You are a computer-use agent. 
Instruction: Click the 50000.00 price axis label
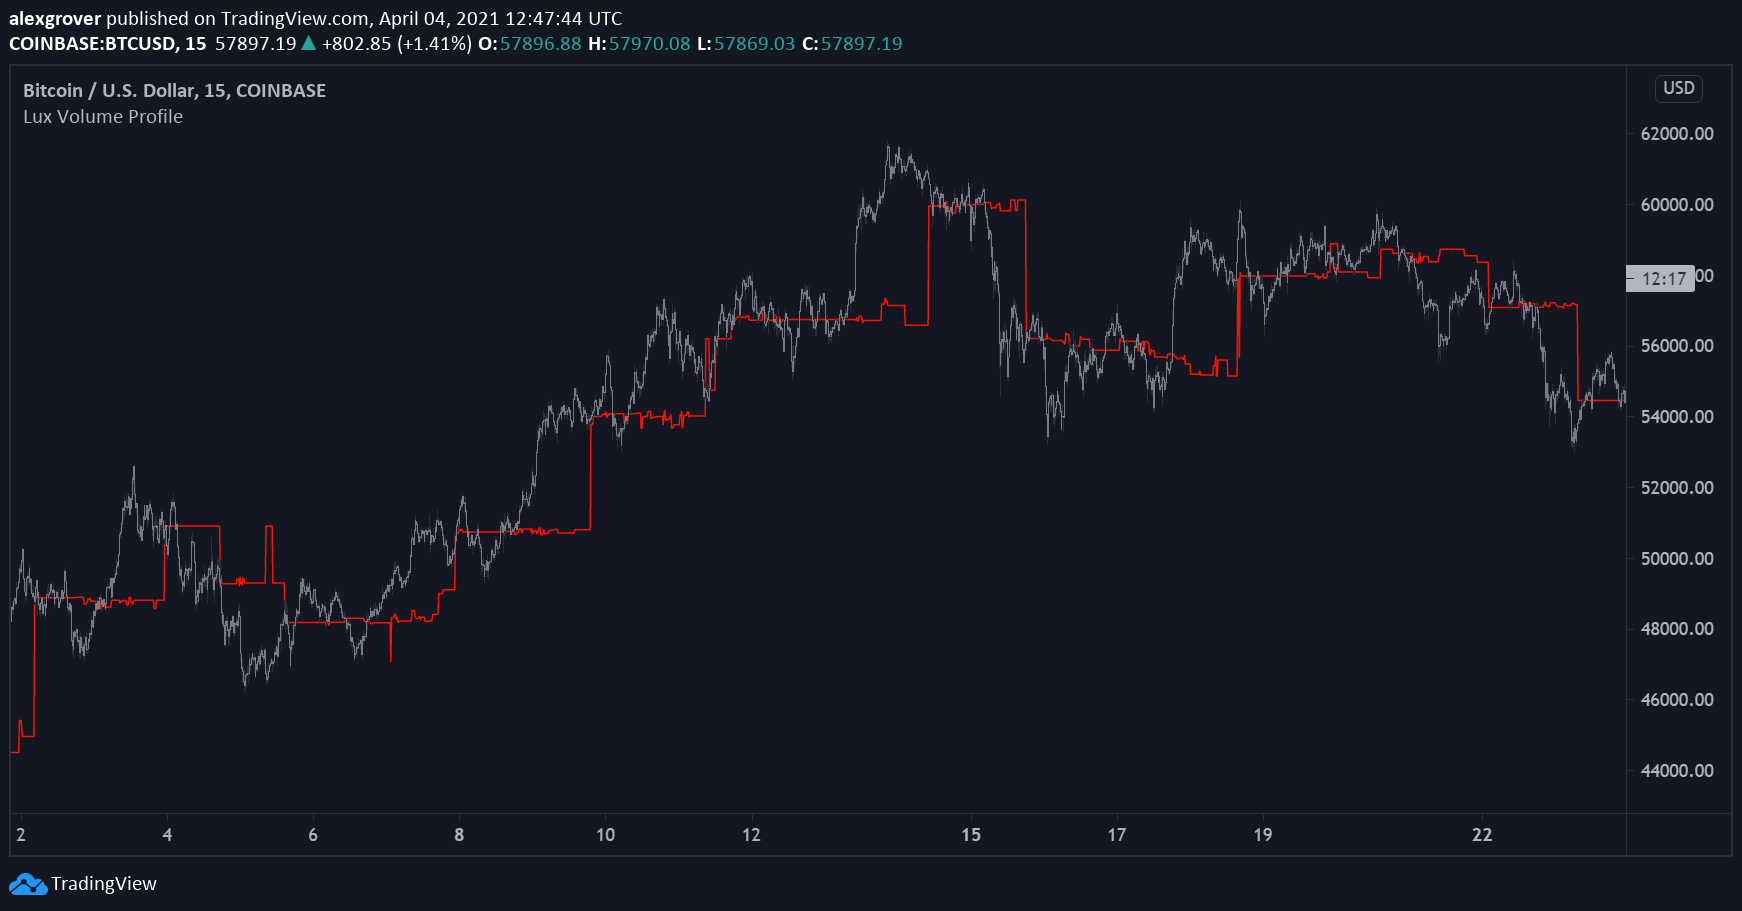pos(1677,559)
